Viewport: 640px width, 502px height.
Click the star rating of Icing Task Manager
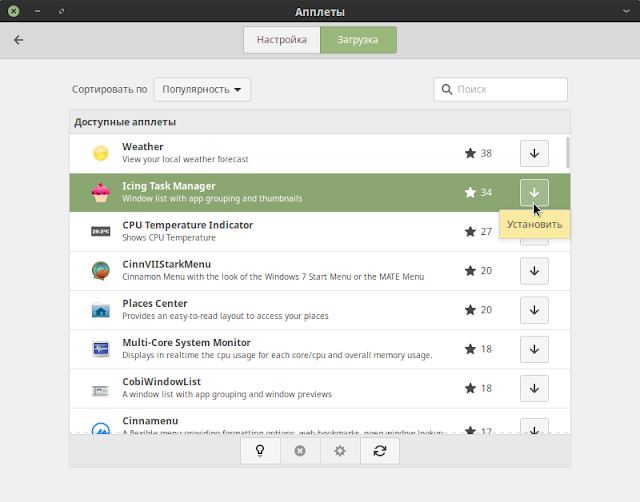tap(470, 192)
